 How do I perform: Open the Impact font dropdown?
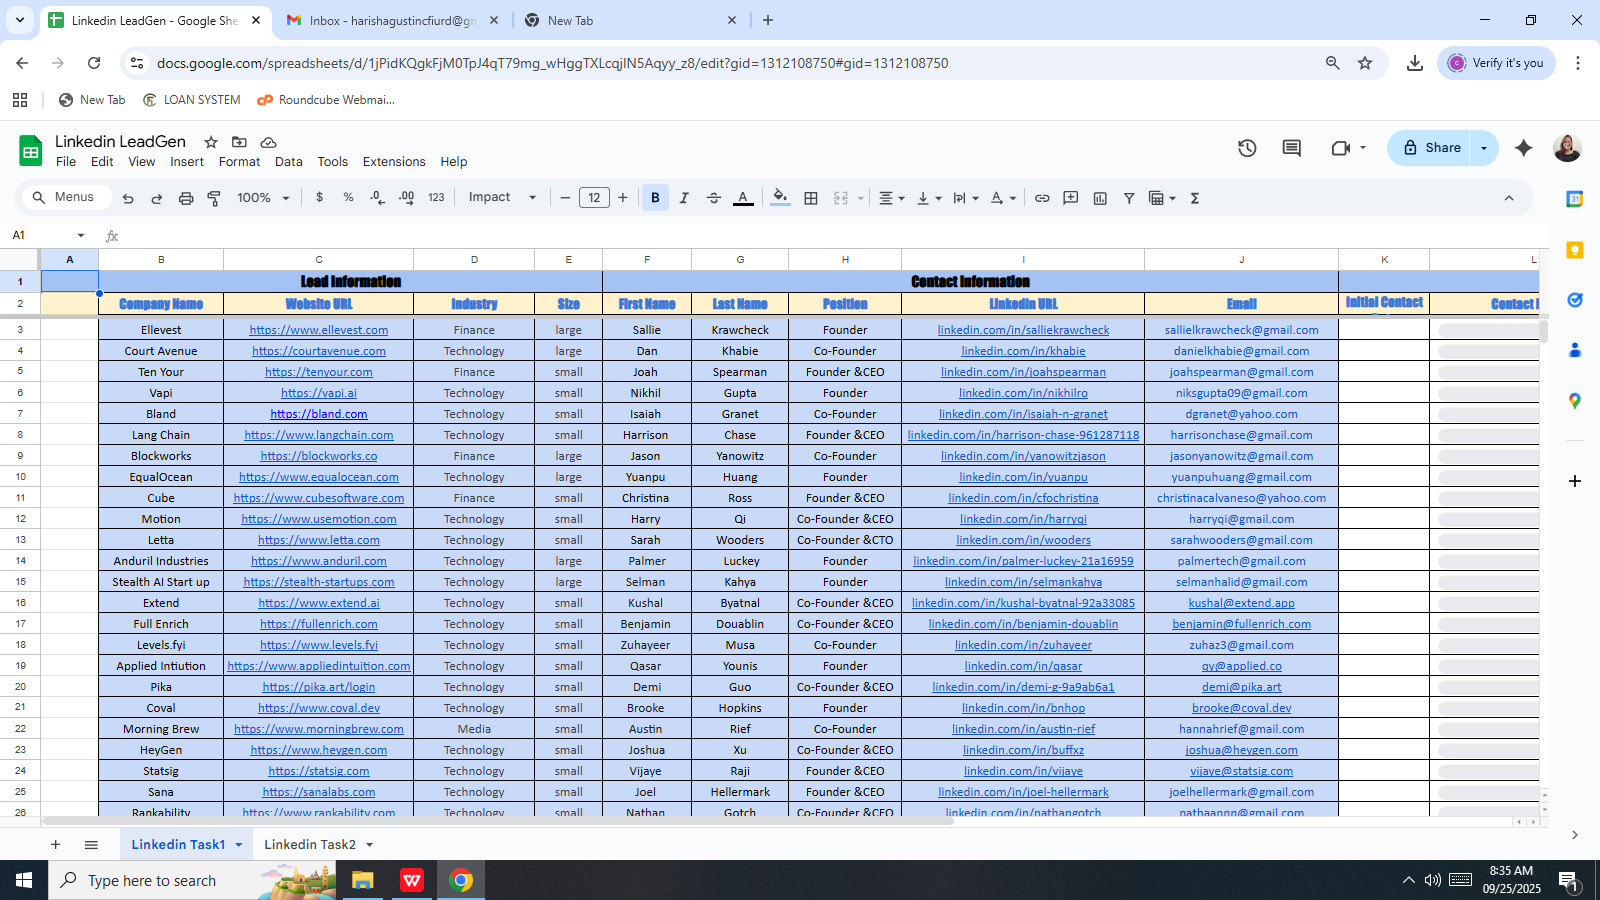502,198
